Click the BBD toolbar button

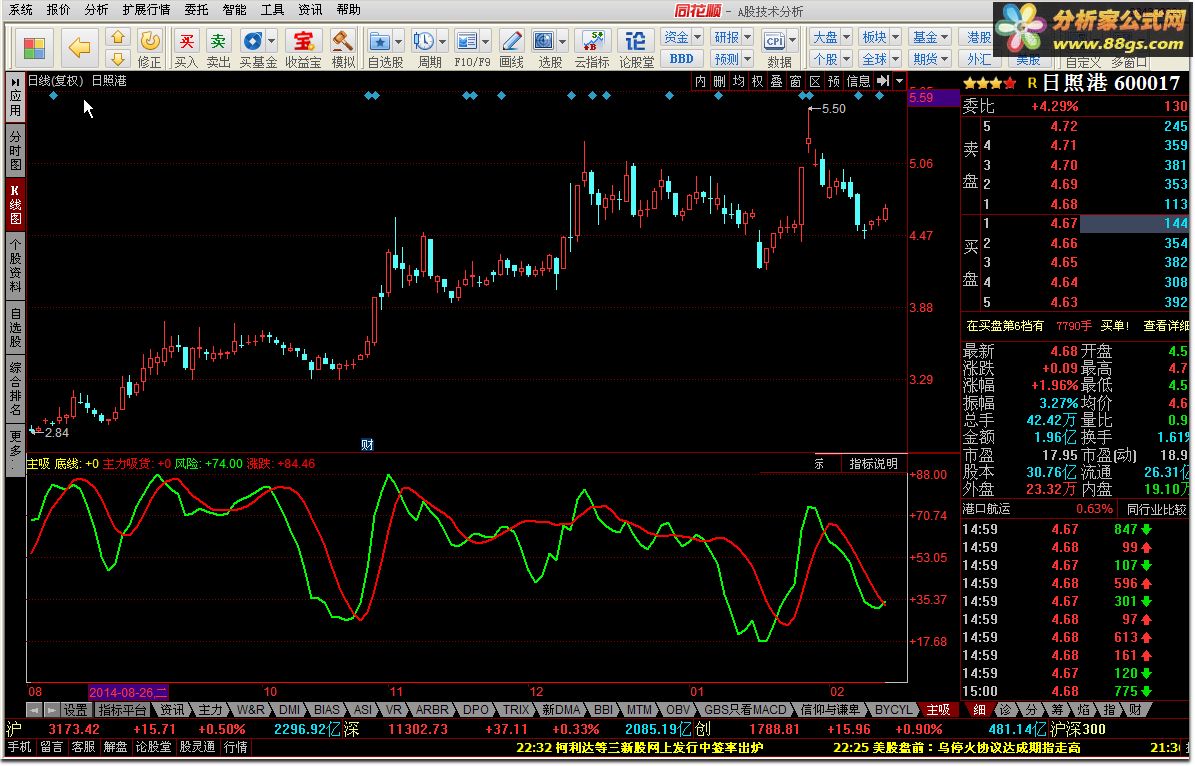click(x=681, y=59)
